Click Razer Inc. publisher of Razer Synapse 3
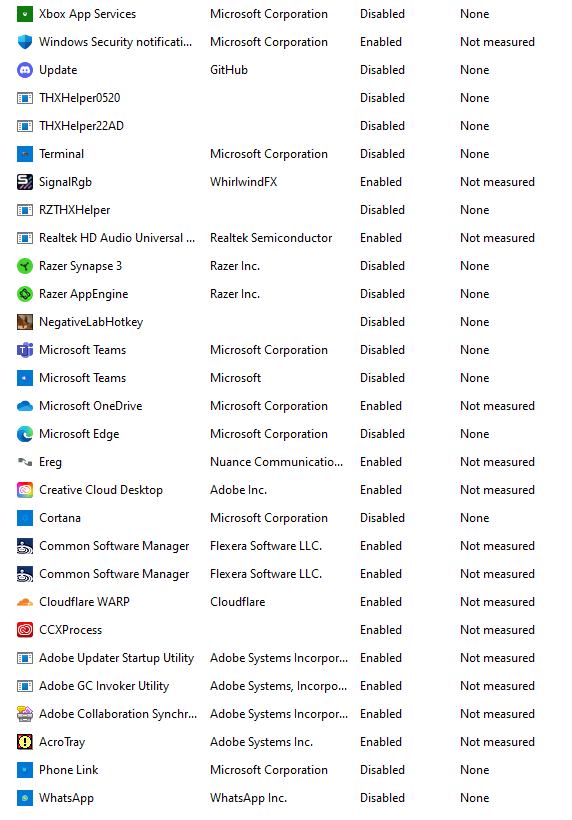The image size is (572, 820). [235, 266]
